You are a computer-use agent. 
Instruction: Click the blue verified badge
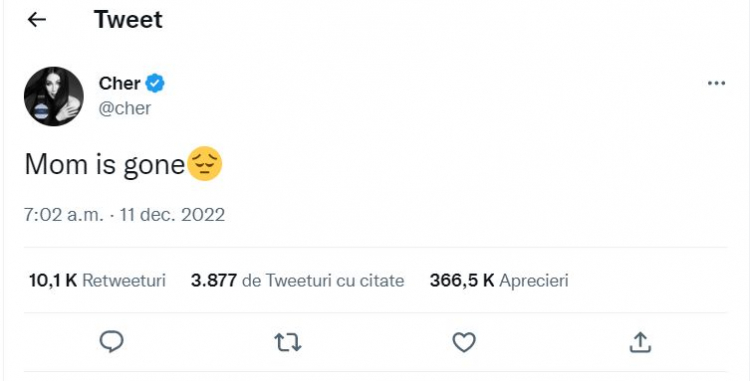pos(155,83)
